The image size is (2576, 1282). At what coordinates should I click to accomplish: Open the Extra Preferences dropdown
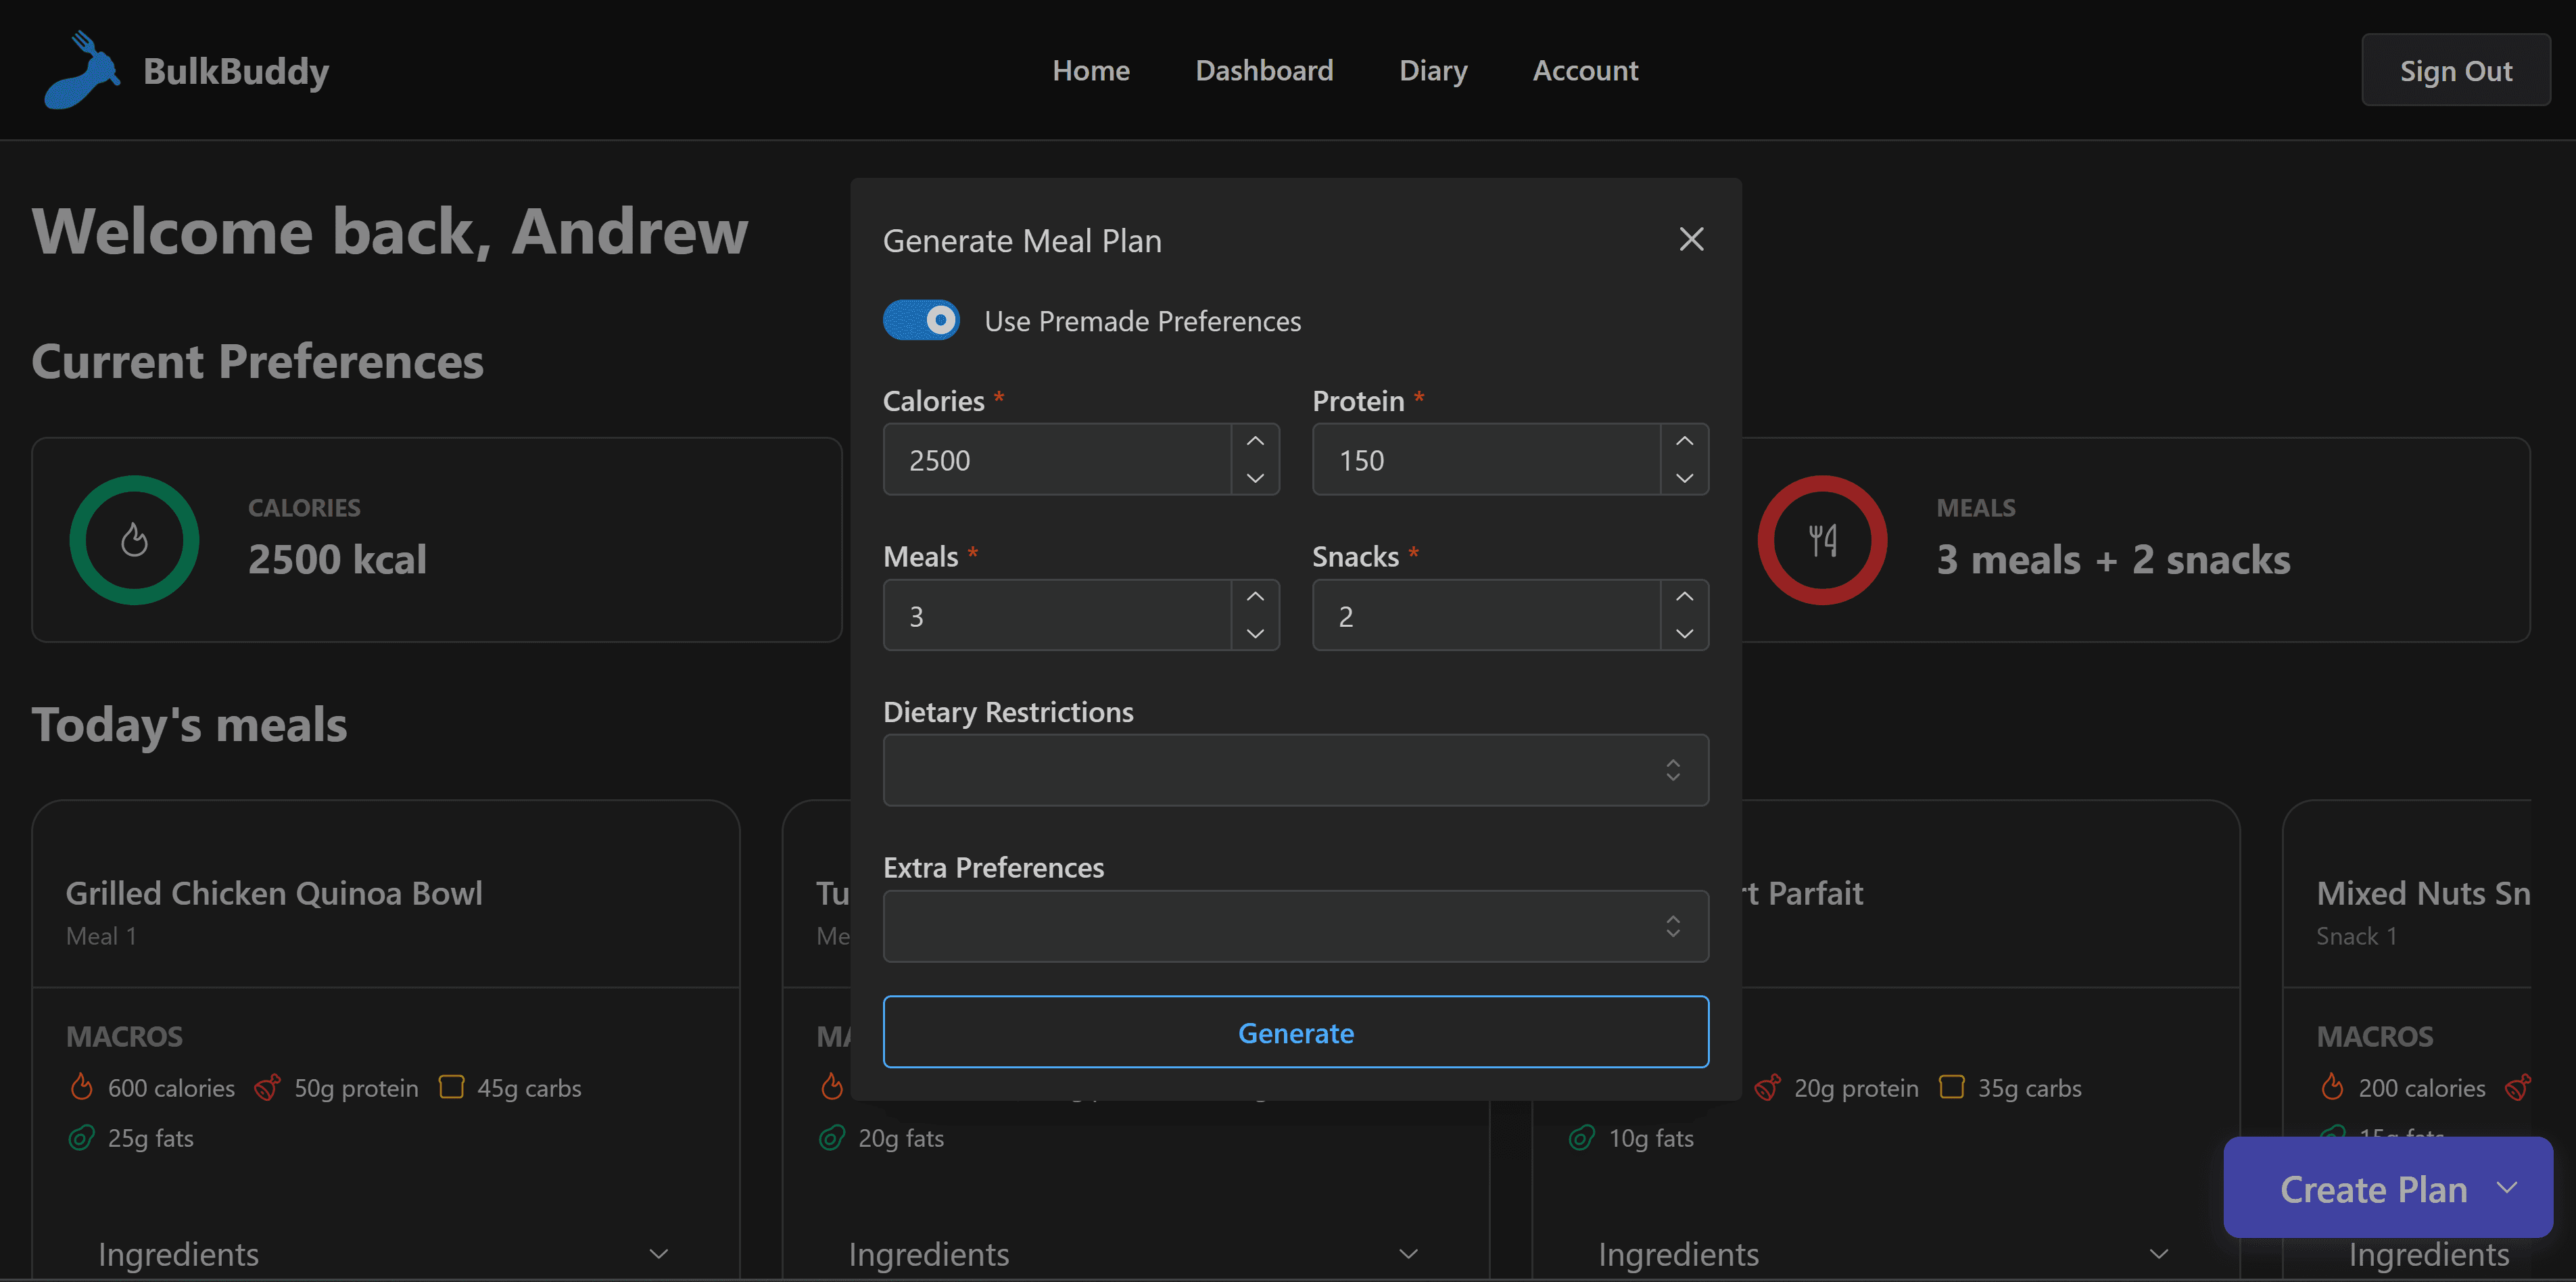[x=1295, y=926]
